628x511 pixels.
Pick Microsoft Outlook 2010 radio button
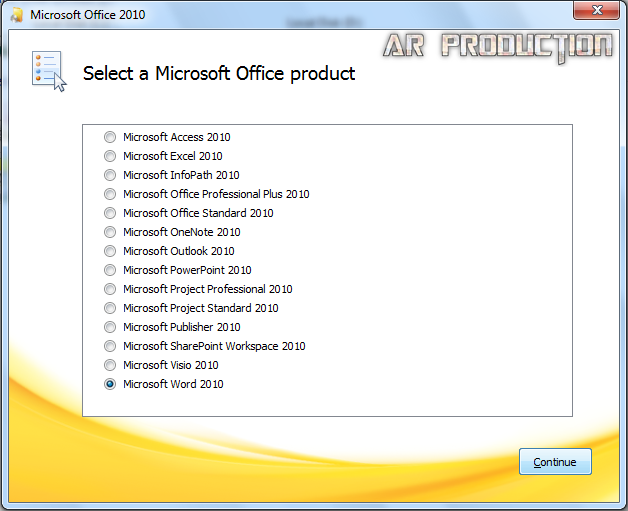(109, 251)
